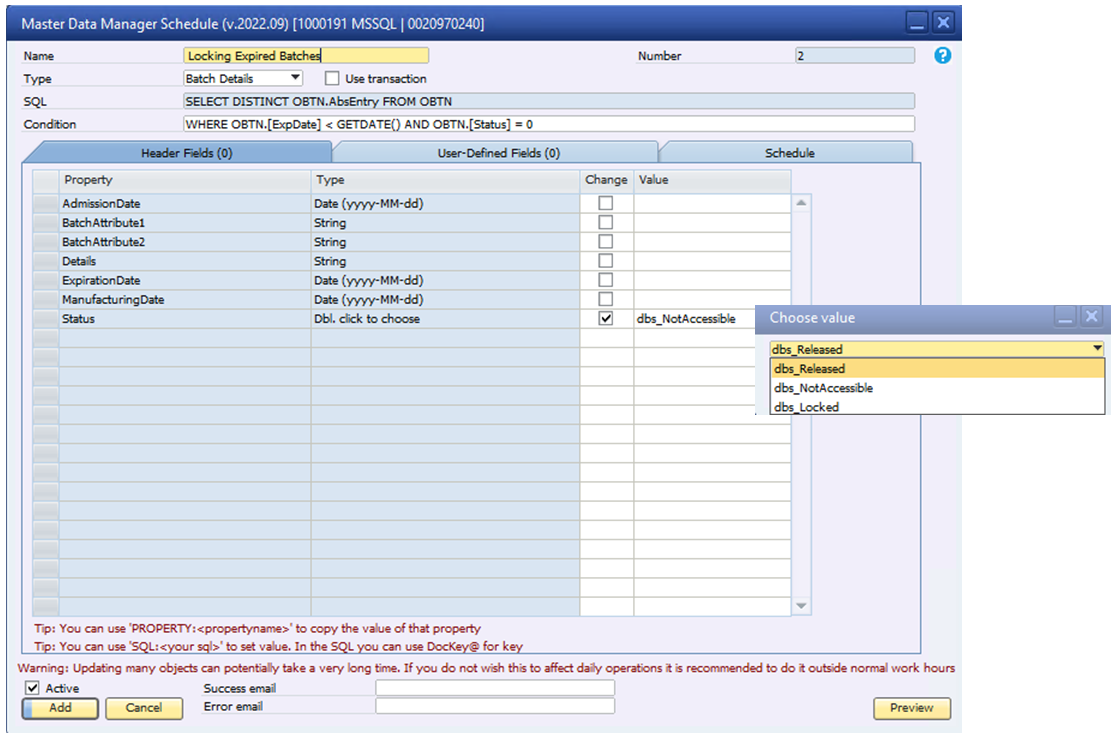Click the Error email input field

pyautogui.click(x=495, y=706)
